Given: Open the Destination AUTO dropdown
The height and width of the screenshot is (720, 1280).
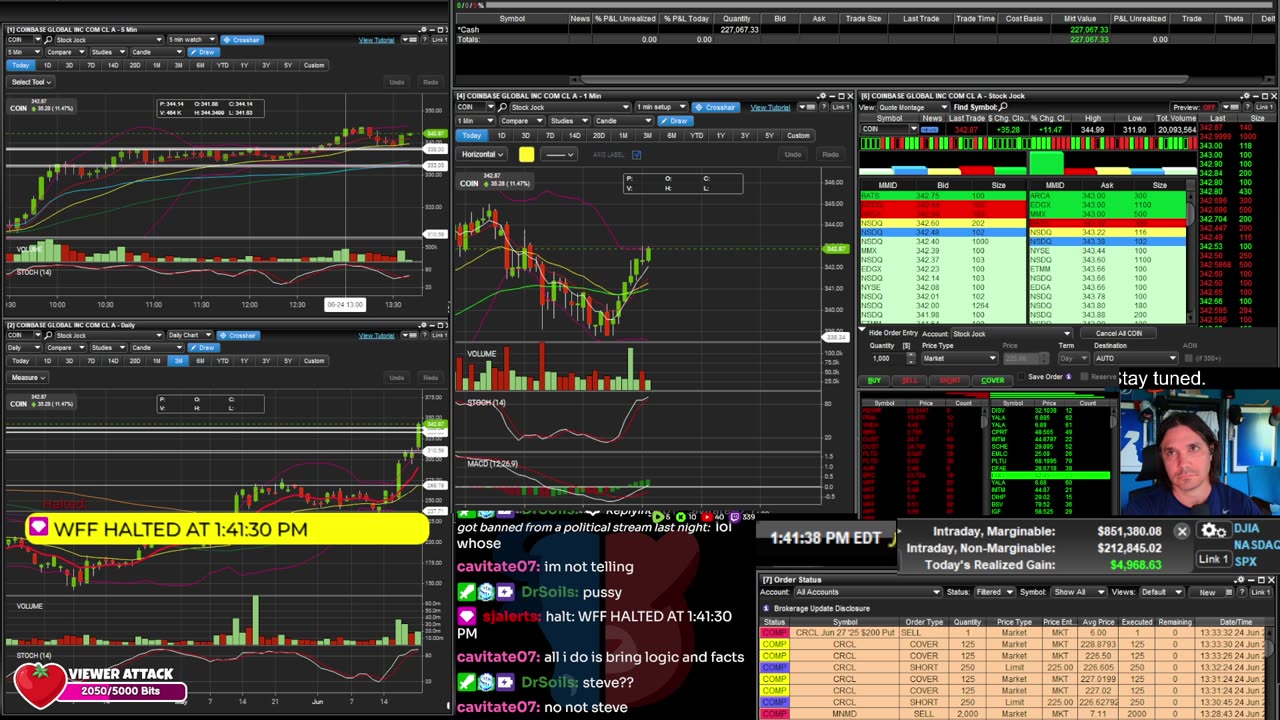Looking at the screenshot, I should click(x=1135, y=358).
